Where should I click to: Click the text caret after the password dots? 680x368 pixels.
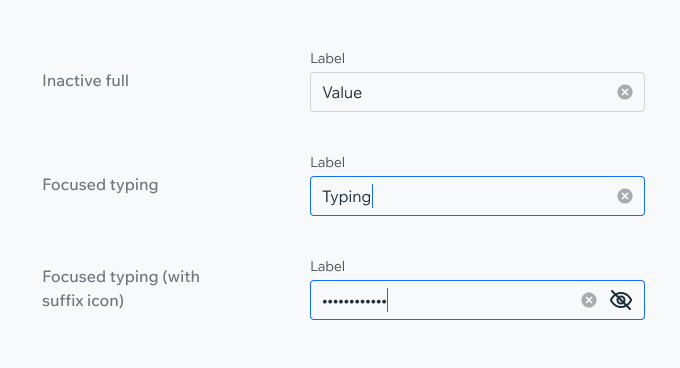click(387, 300)
